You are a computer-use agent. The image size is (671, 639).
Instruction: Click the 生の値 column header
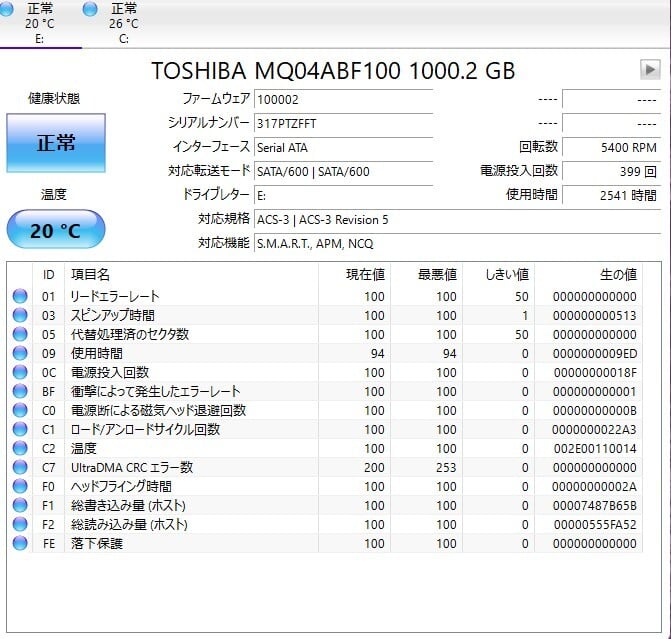[616, 274]
